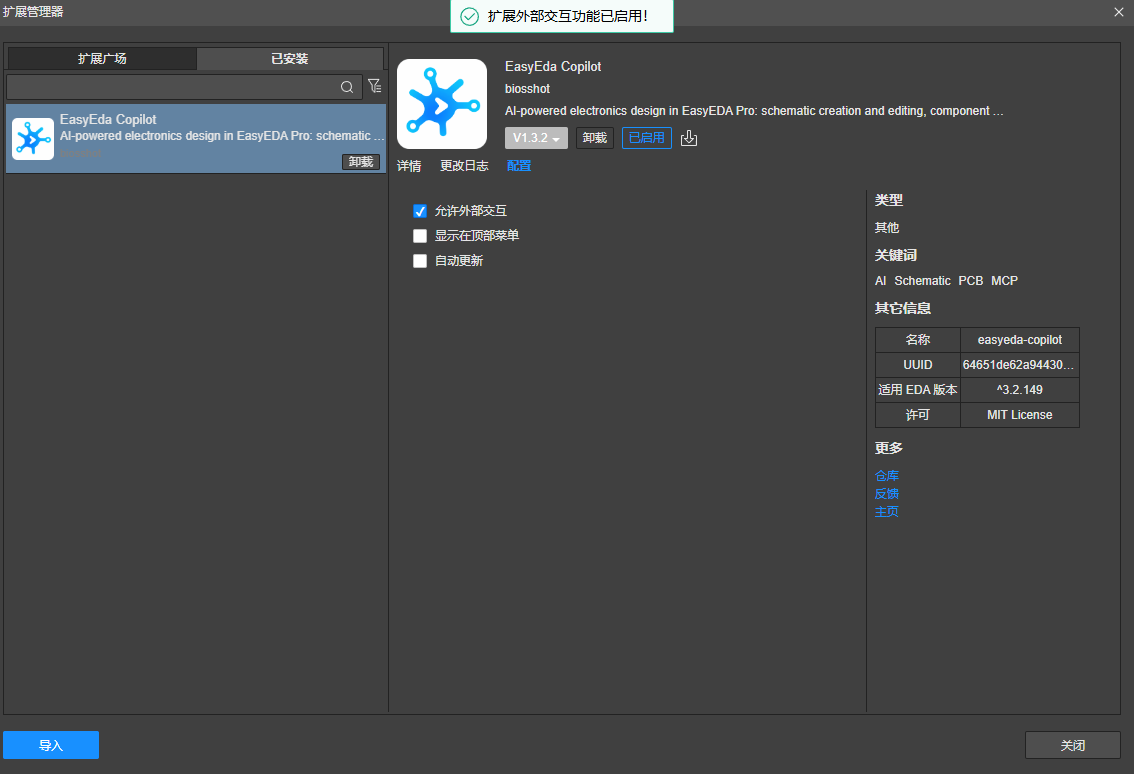Click the download extension icon
1134x774 pixels.
pyautogui.click(x=689, y=138)
